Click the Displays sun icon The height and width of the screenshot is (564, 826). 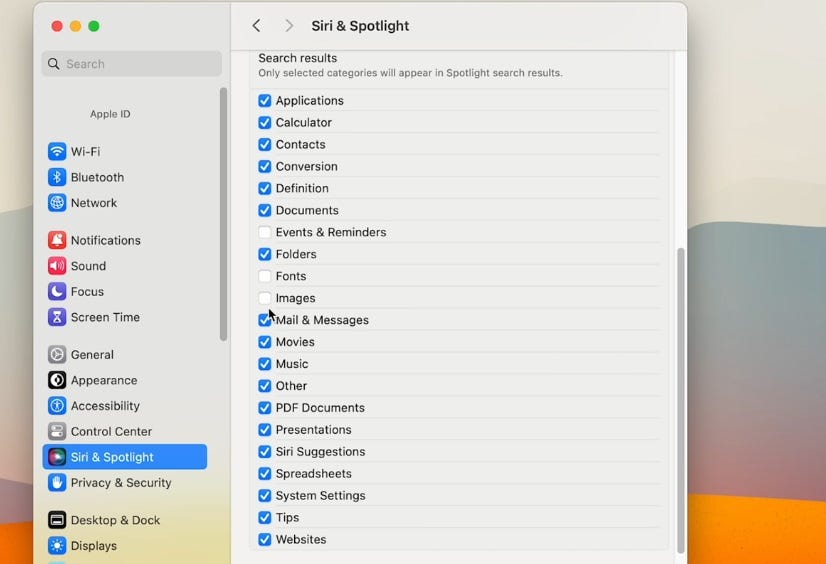point(57,546)
